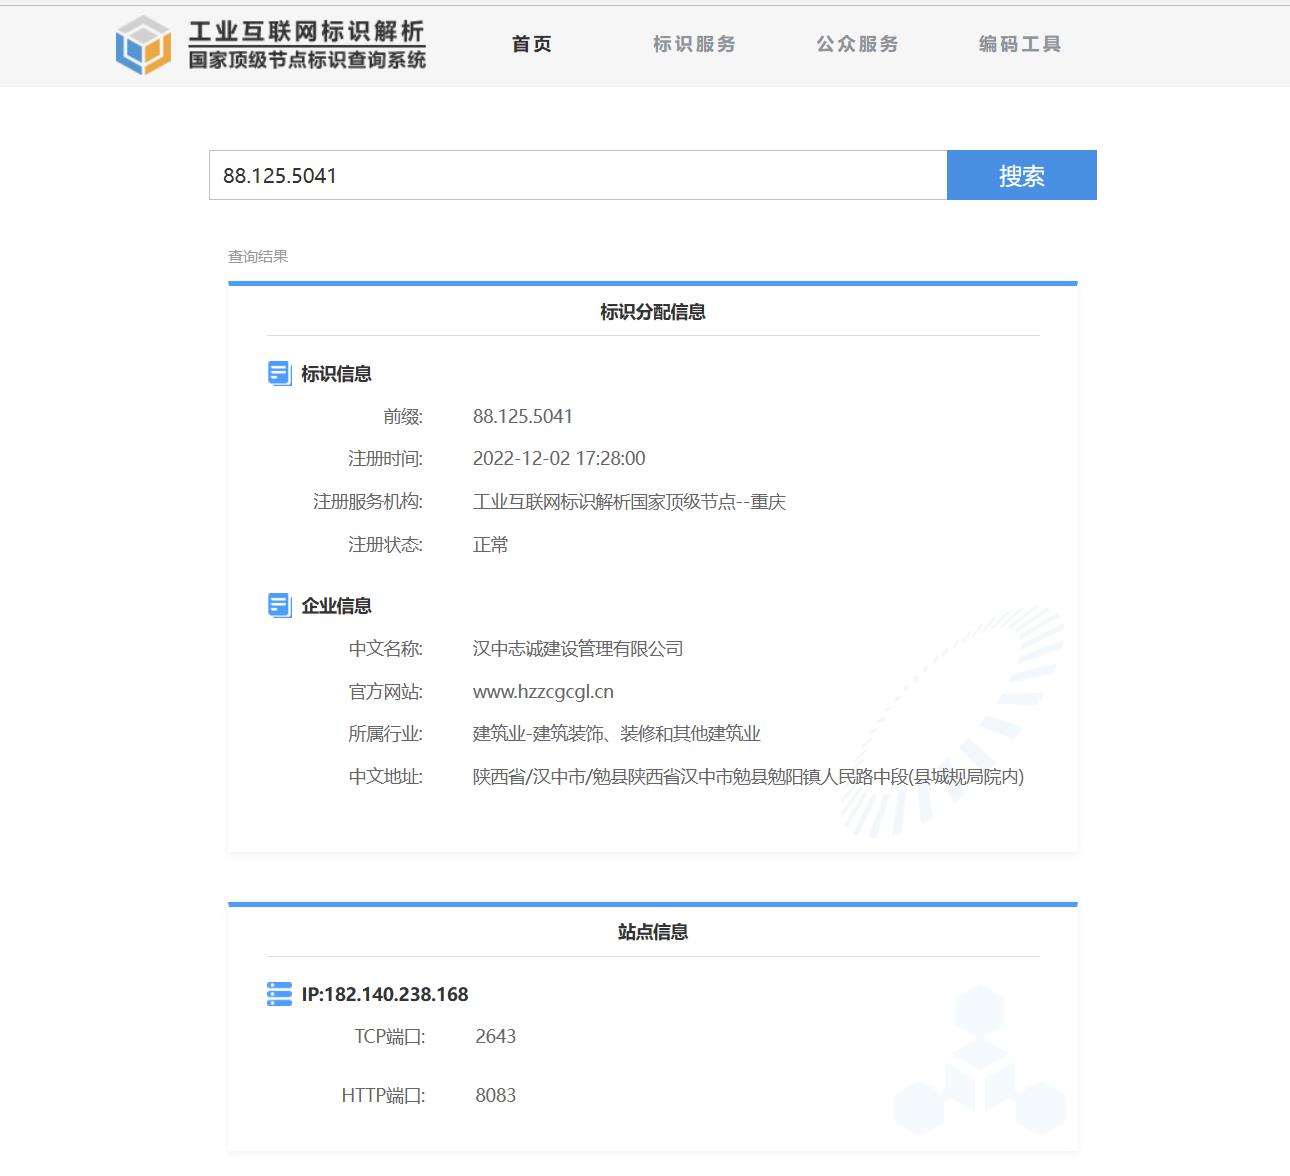The width and height of the screenshot is (1290, 1176).
Task: Click the 标识分配信息 section heading
Action: point(652,312)
